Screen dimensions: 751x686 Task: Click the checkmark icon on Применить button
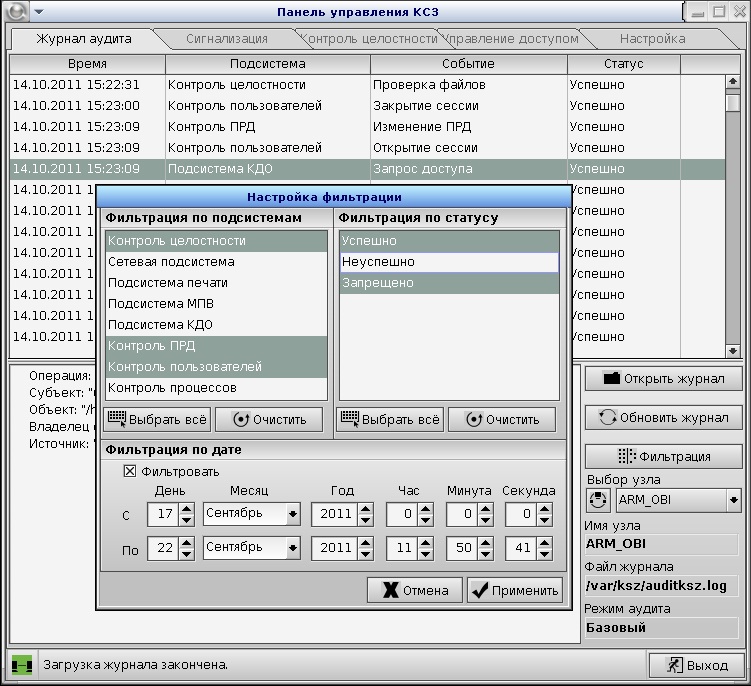click(479, 590)
